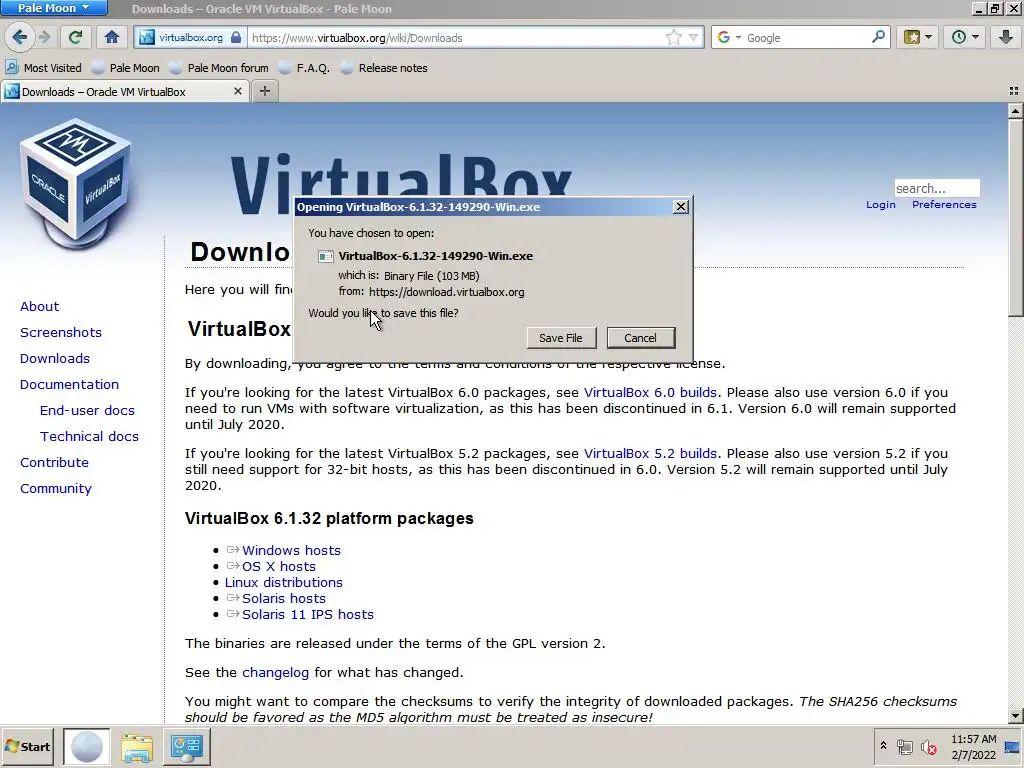The width and height of the screenshot is (1024, 768).
Task: Click the OS X hosts download link
Action: (x=278, y=566)
